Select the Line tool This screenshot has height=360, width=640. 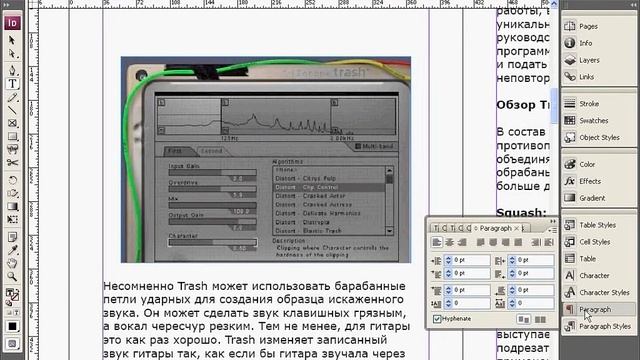(12, 110)
